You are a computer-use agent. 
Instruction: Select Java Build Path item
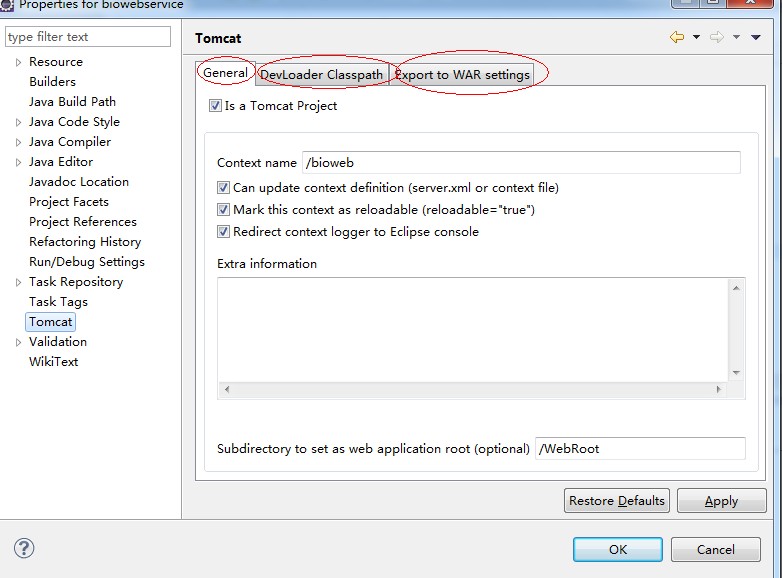pyautogui.click(x=72, y=102)
